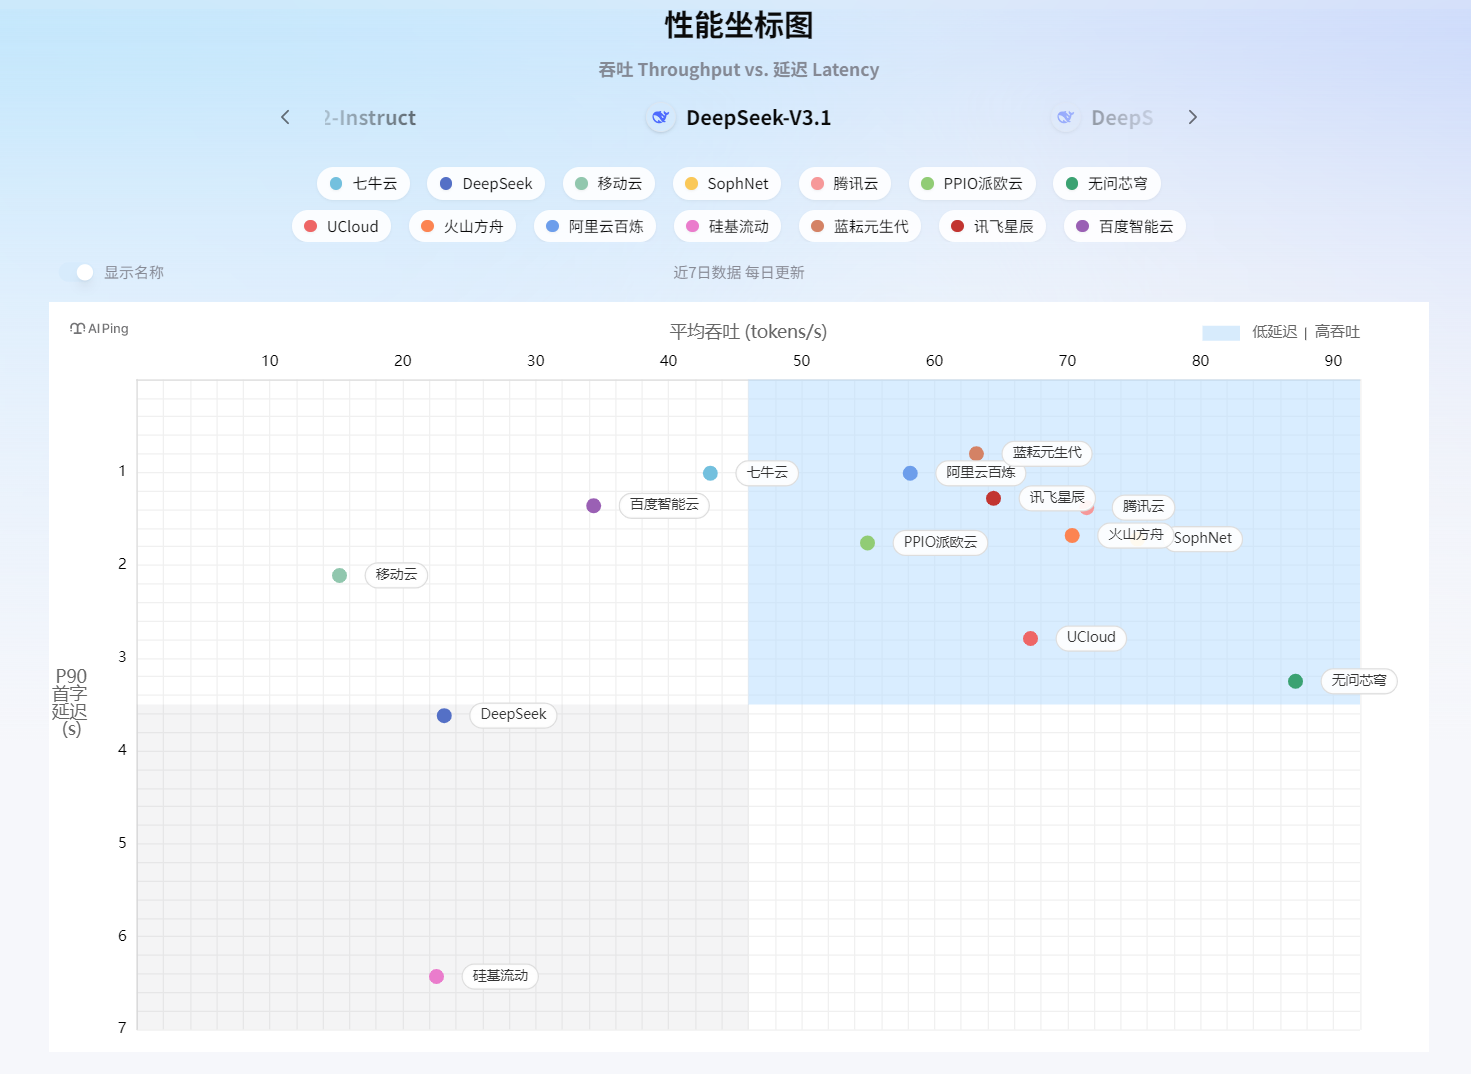
Task: Toggle the 蓝耘元生代 legend chip
Action: pos(860,227)
